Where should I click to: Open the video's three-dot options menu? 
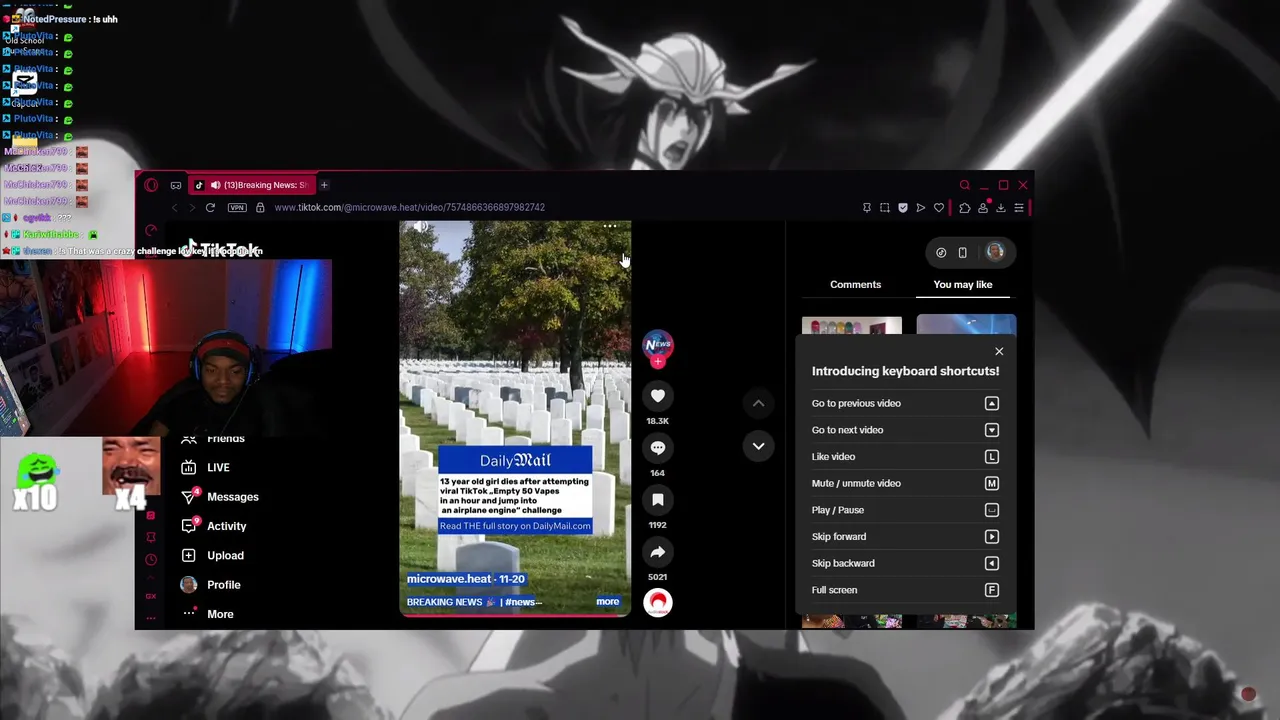[x=610, y=227]
